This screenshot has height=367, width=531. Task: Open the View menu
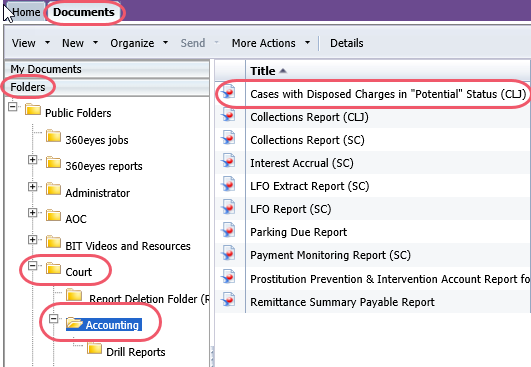click(x=24, y=43)
